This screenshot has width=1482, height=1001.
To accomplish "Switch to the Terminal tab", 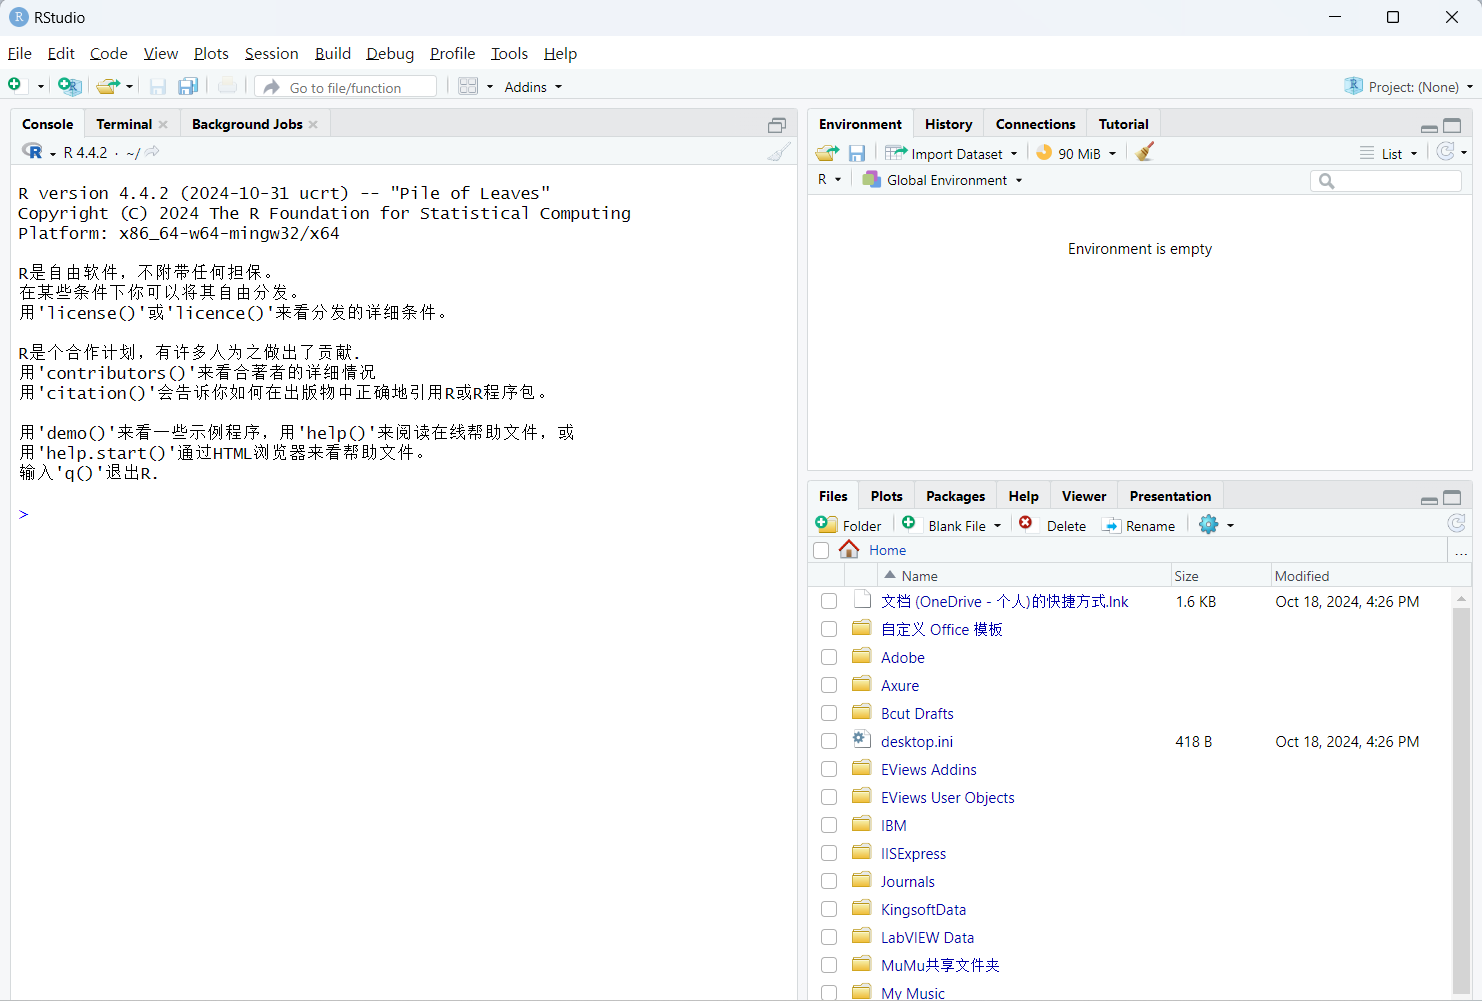I will [124, 124].
